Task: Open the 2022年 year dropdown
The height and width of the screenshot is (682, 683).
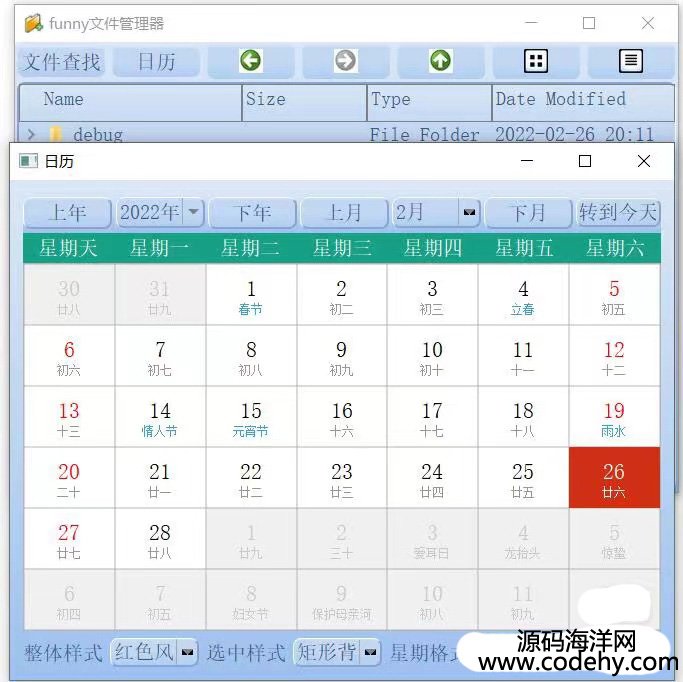Action: (193, 213)
